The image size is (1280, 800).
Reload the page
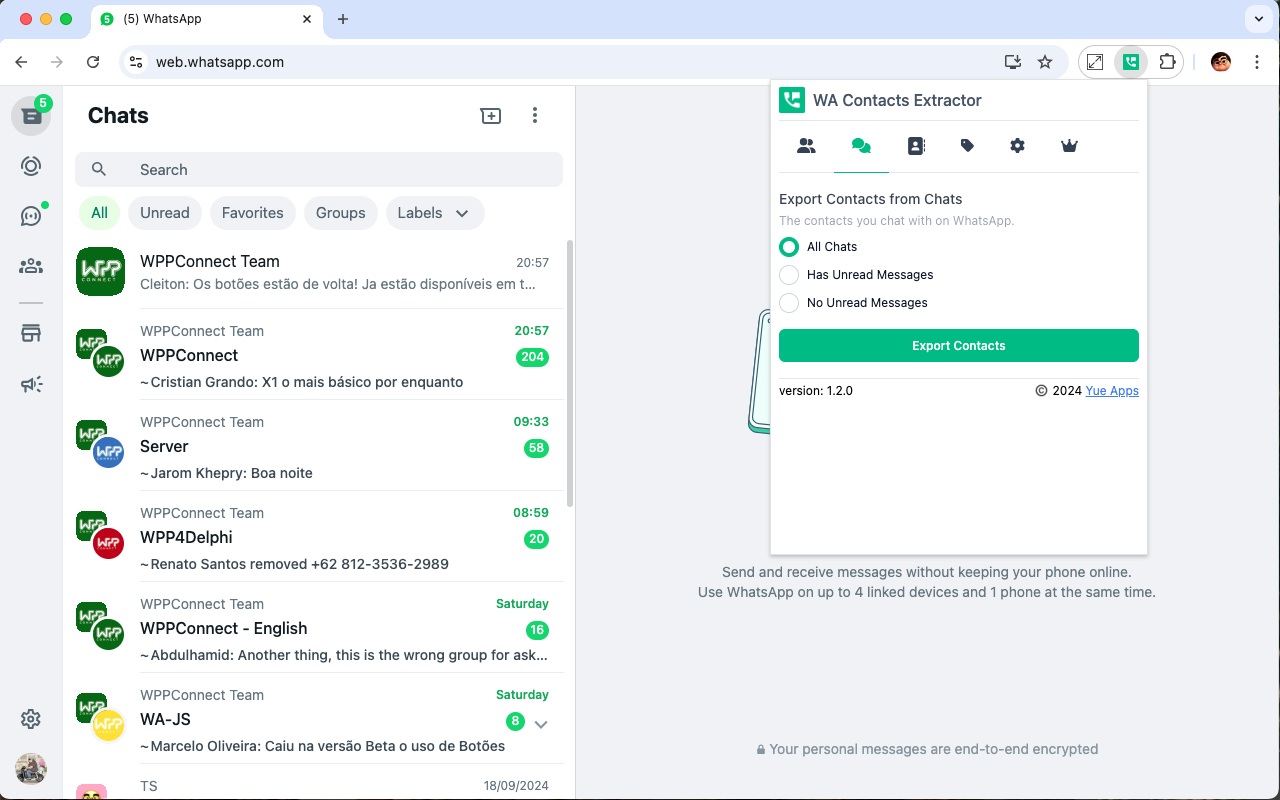click(93, 62)
